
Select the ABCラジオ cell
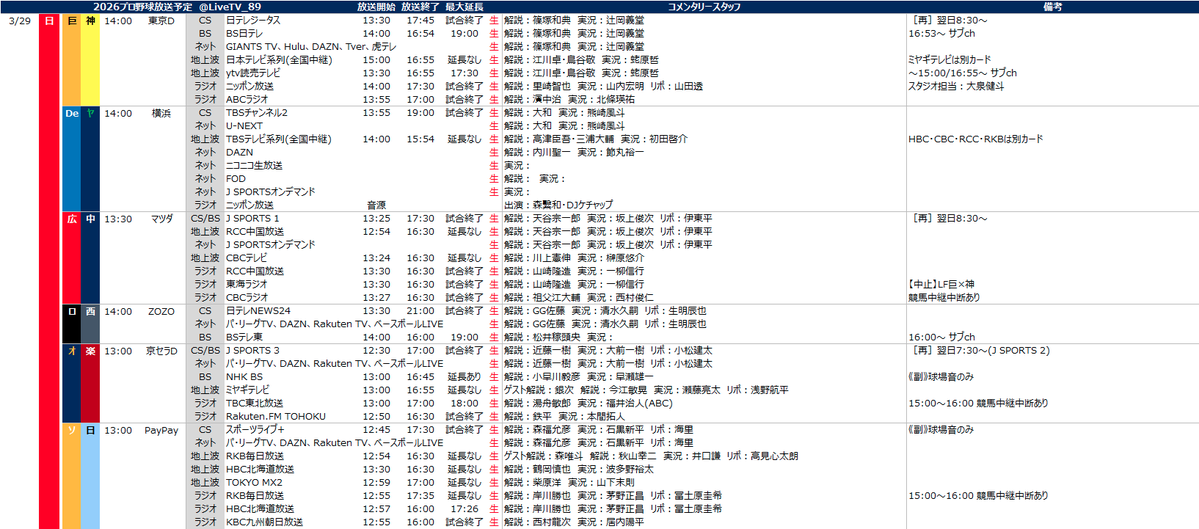pyautogui.click(x=246, y=99)
